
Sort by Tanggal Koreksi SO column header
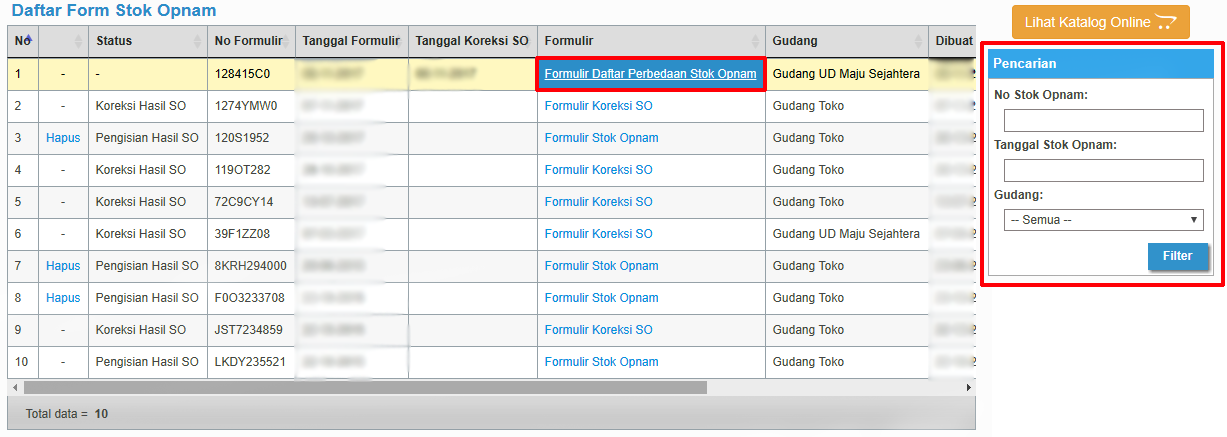tap(471, 41)
